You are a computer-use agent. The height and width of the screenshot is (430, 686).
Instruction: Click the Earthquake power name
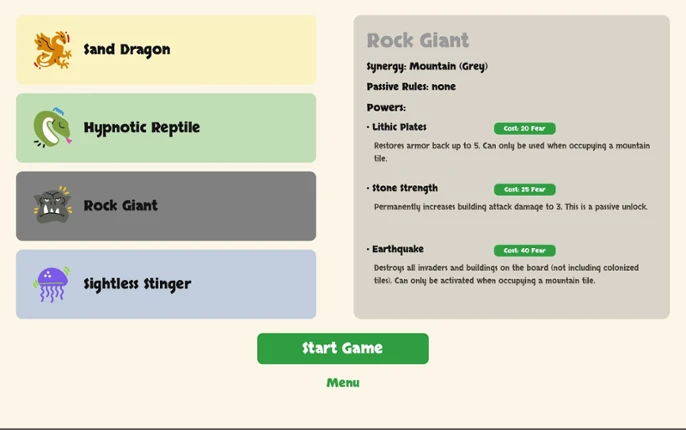pos(398,249)
